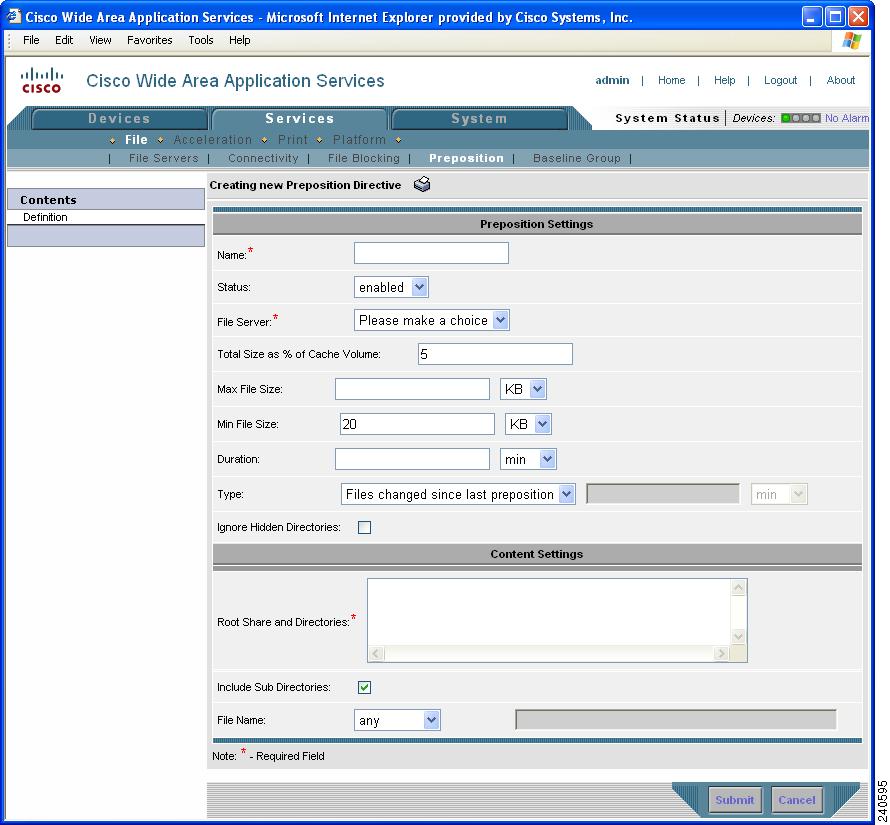890x825 pixels.
Task: Click the Min File Size input field
Action: pyautogui.click(x=417, y=424)
